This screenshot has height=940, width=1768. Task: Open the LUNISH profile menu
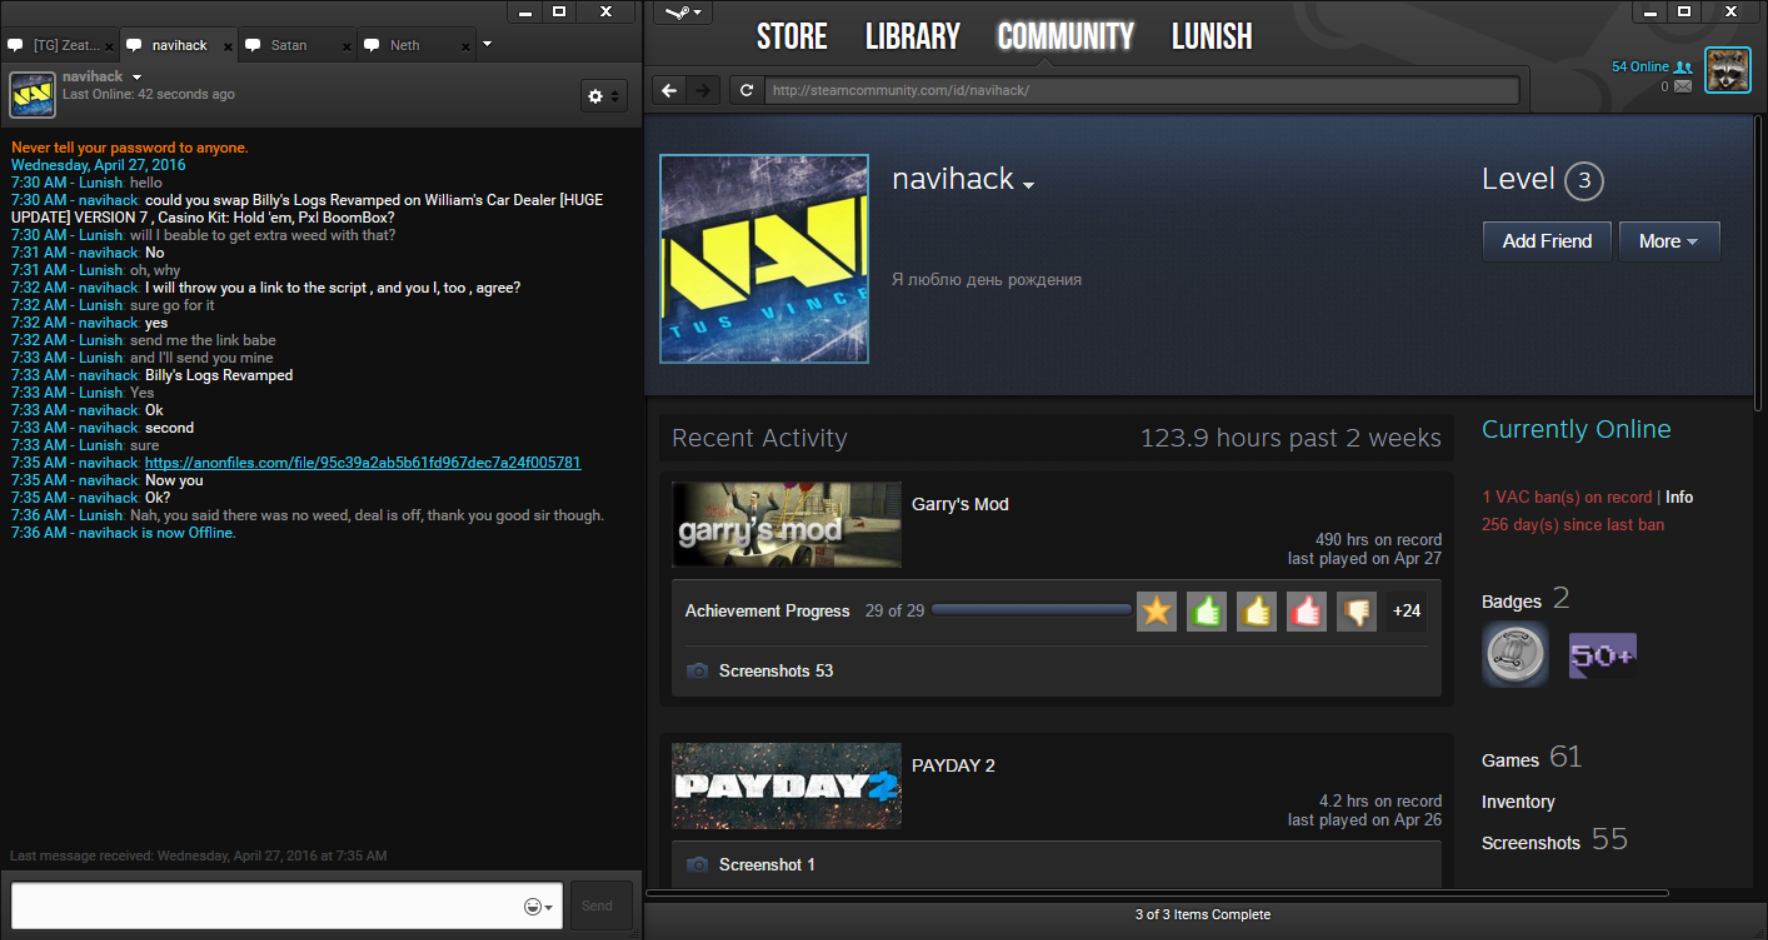coord(1211,37)
